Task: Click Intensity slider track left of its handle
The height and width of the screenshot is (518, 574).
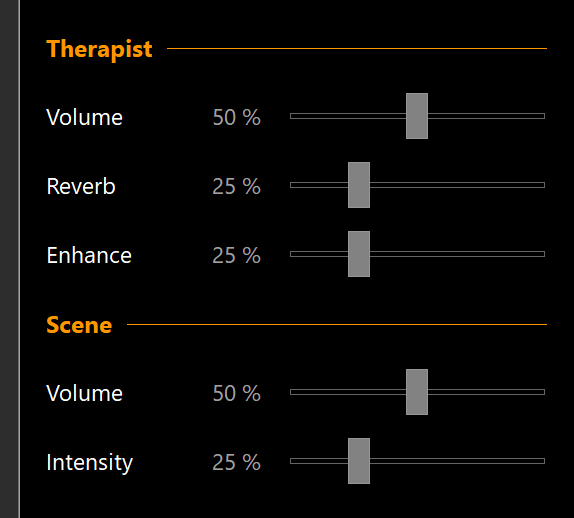Action: 319,461
